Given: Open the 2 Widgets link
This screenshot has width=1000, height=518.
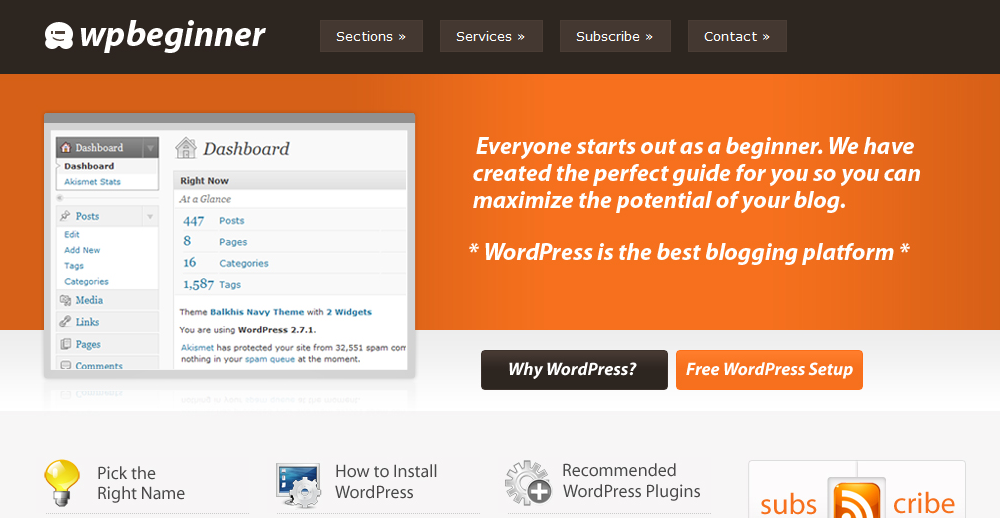Looking at the screenshot, I should click(x=349, y=312).
